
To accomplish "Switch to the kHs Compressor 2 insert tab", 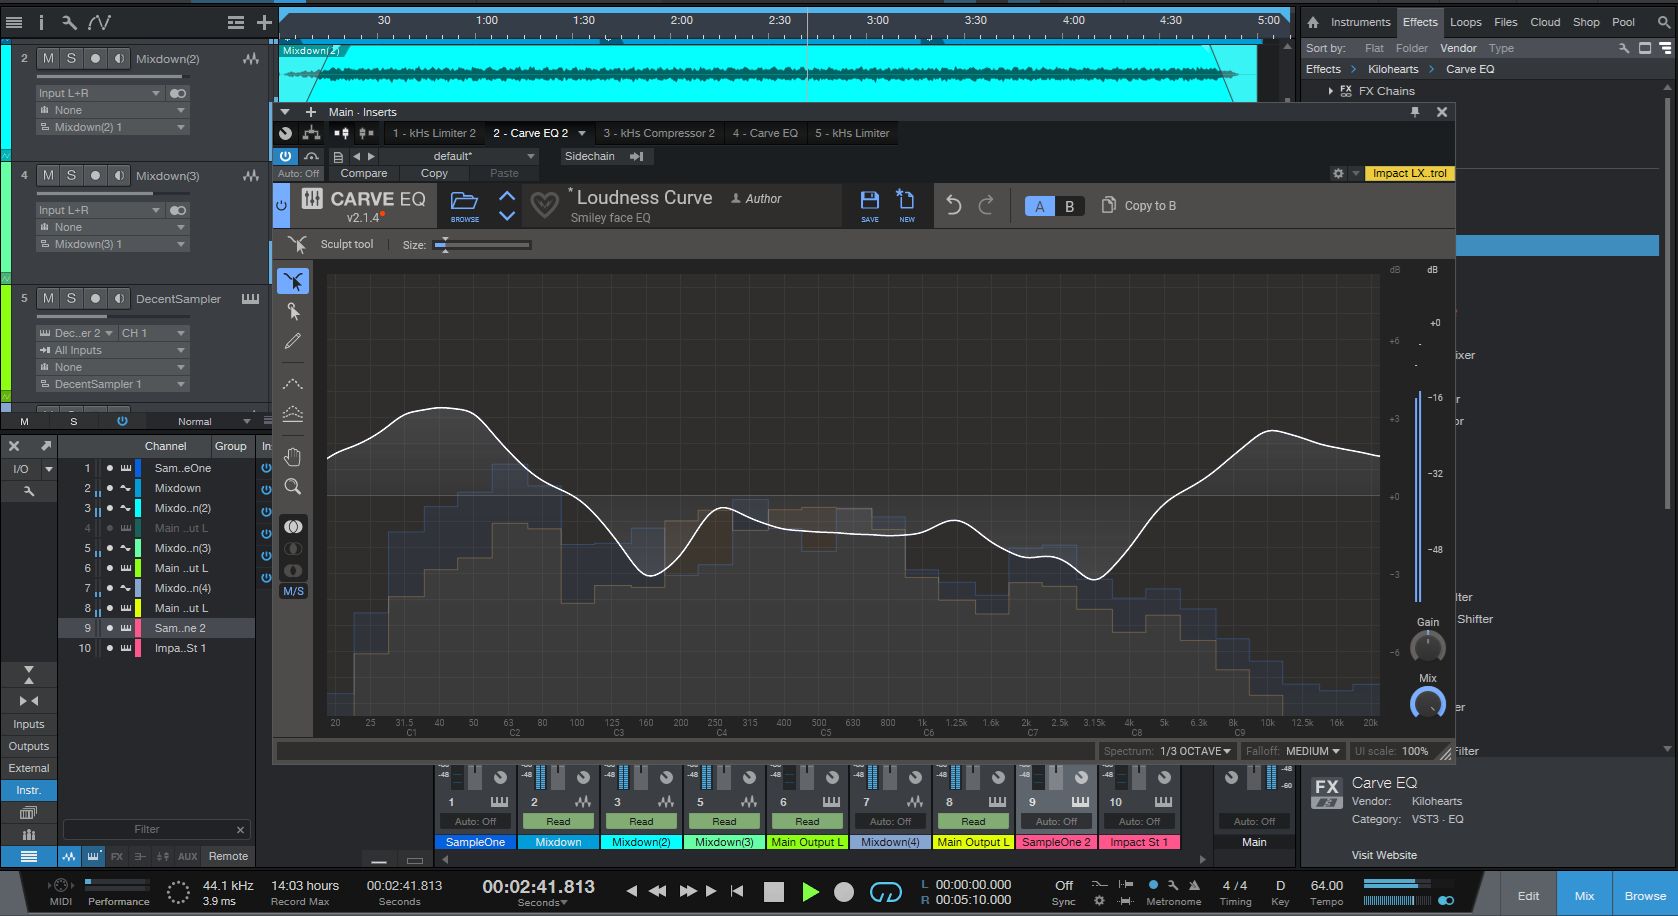I will coord(659,132).
